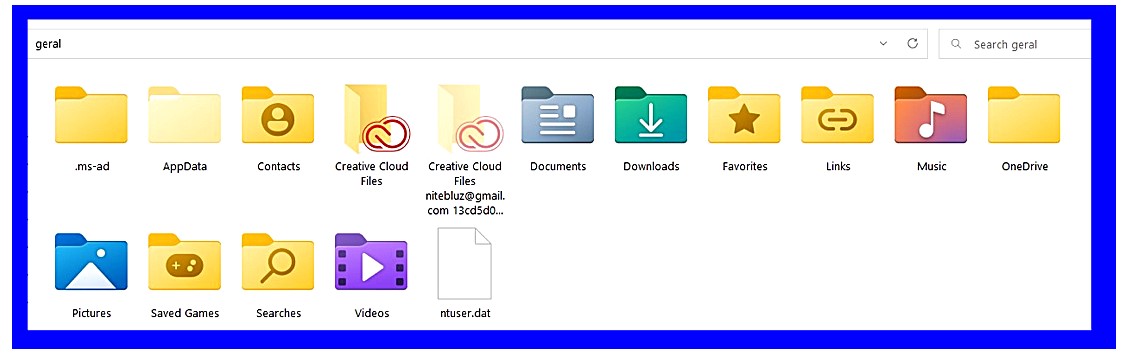Select the Videos folder icon

[x=371, y=261]
